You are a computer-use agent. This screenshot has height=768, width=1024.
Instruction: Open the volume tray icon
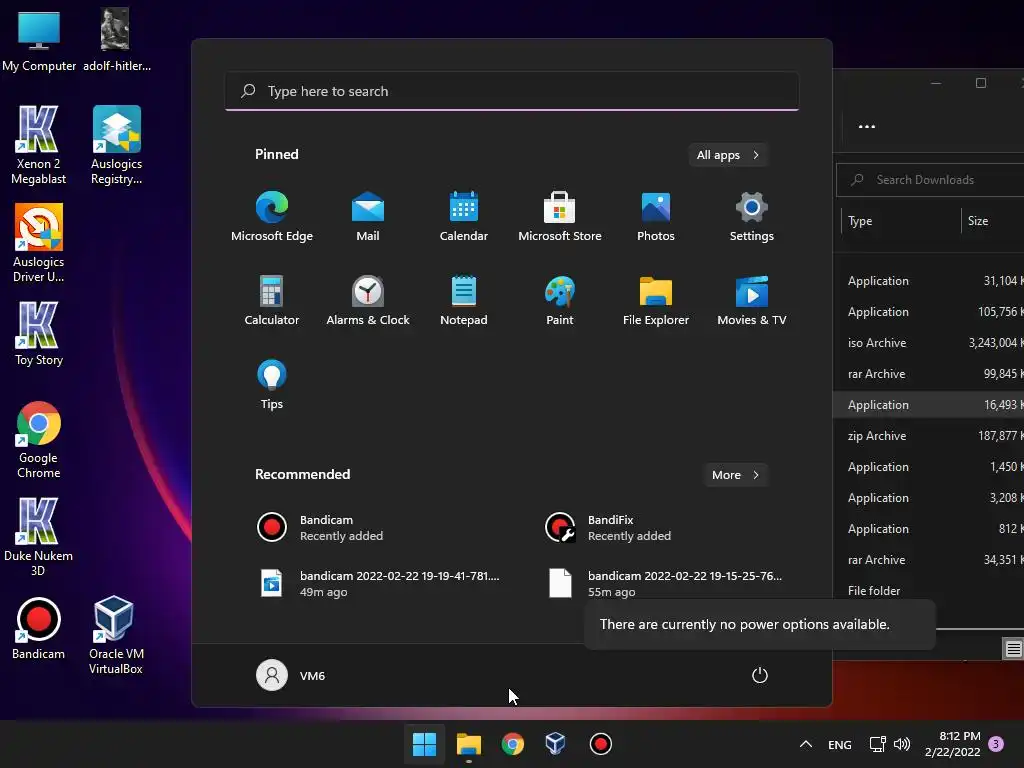coord(902,744)
